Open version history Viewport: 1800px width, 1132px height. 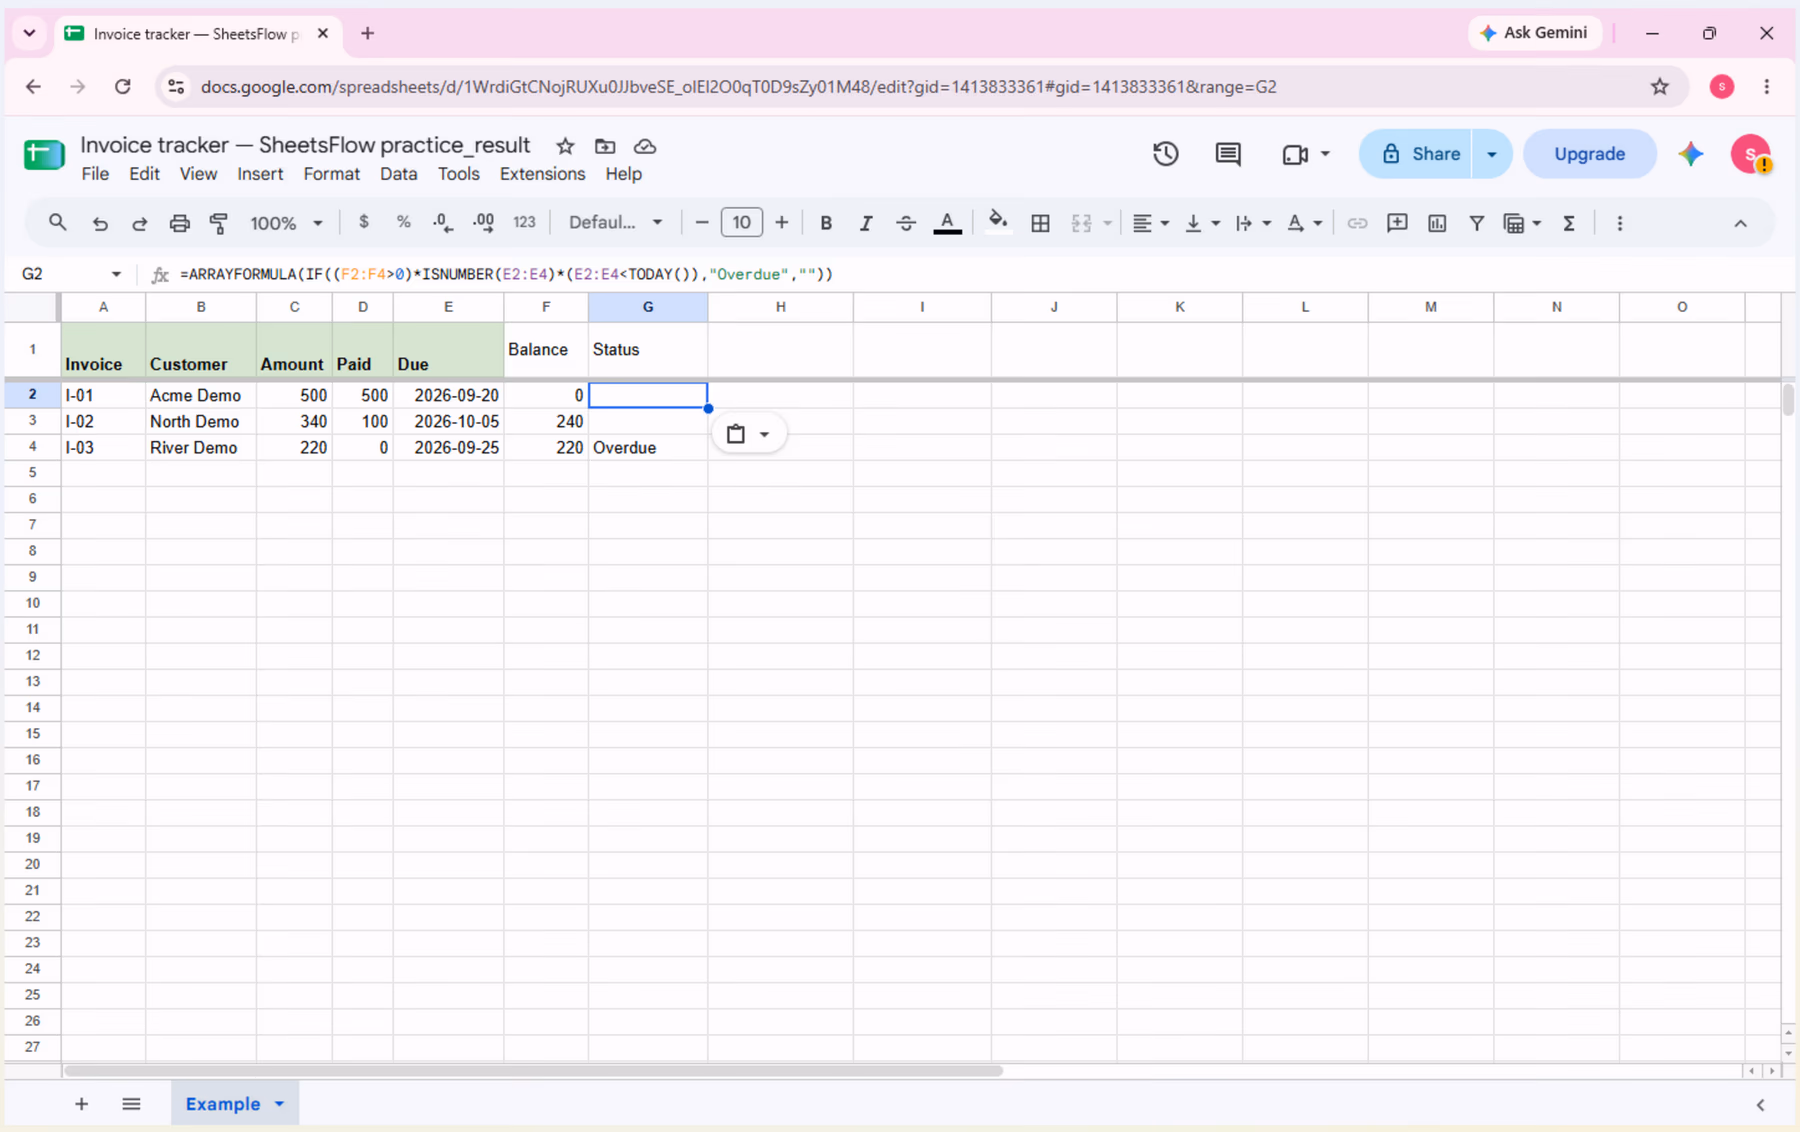click(1165, 154)
